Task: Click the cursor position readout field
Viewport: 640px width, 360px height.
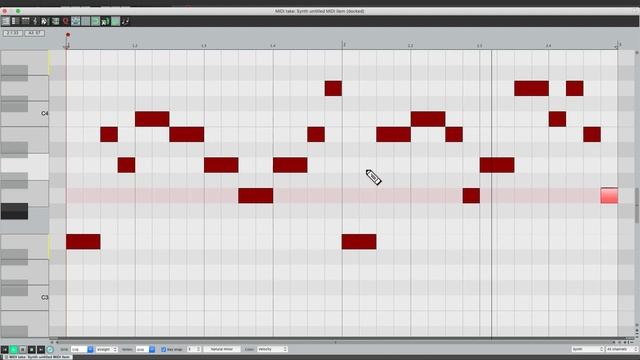Action: 13,33
